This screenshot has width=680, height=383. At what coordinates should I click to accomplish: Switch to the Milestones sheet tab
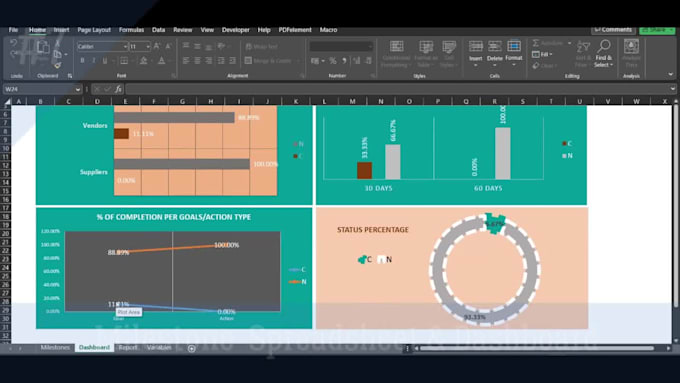[55, 347]
